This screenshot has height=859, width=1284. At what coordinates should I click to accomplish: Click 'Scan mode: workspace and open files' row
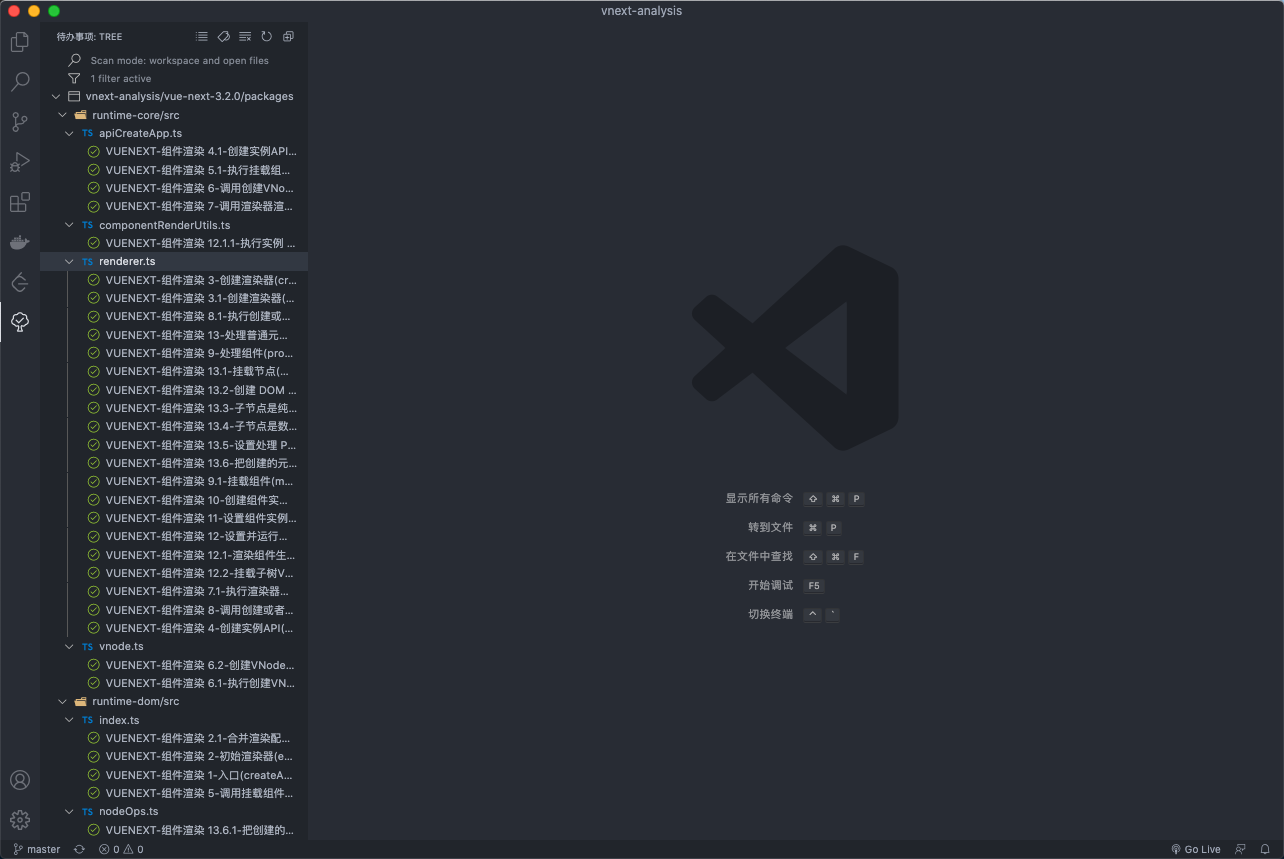(174, 60)
